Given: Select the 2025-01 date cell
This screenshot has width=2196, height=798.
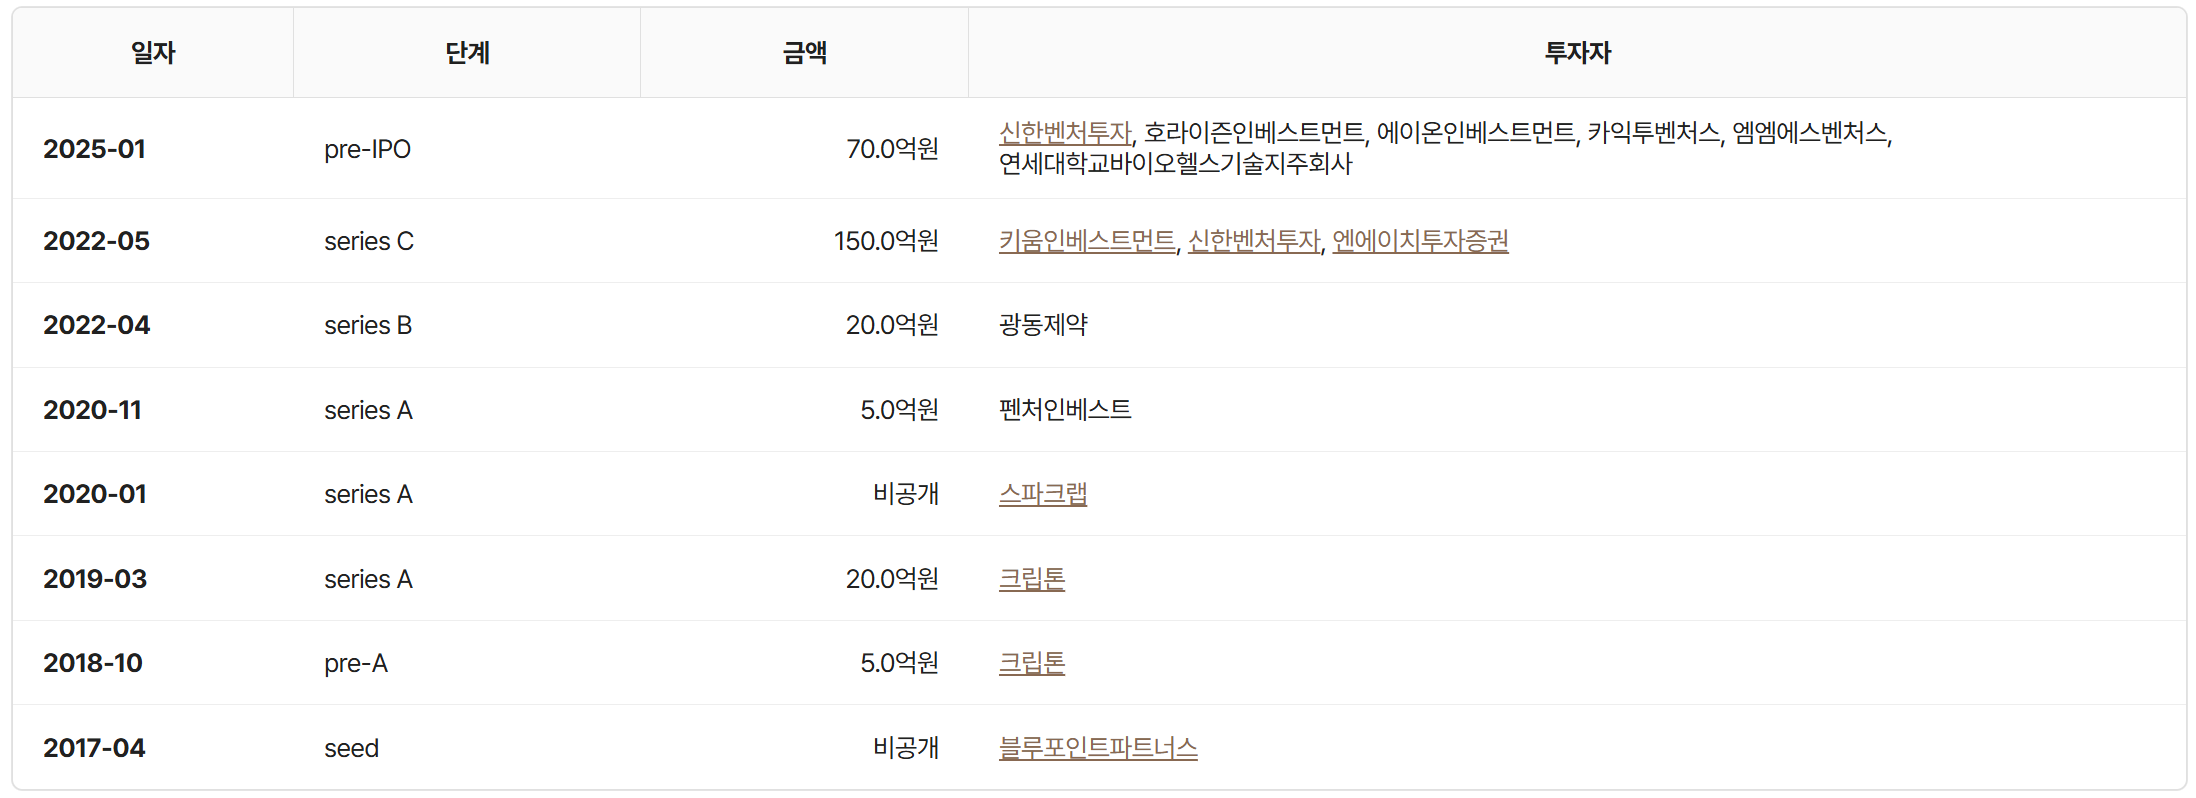Looking at the screenshot, I should [94, 149].
